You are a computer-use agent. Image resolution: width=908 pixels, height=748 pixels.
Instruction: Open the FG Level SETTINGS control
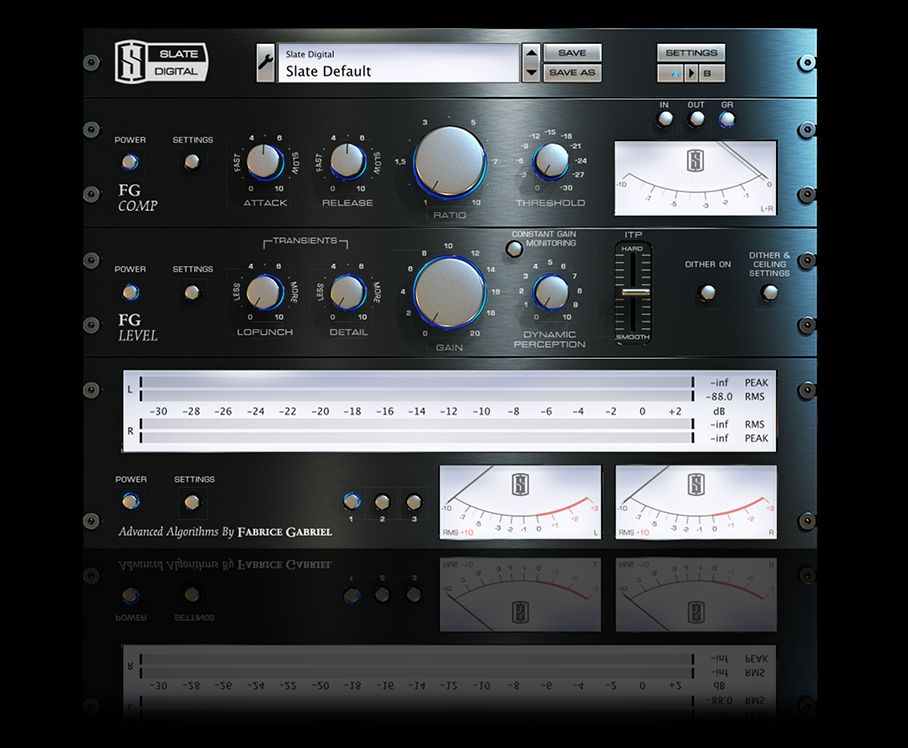pyautogui.click(x=191, y=290)
